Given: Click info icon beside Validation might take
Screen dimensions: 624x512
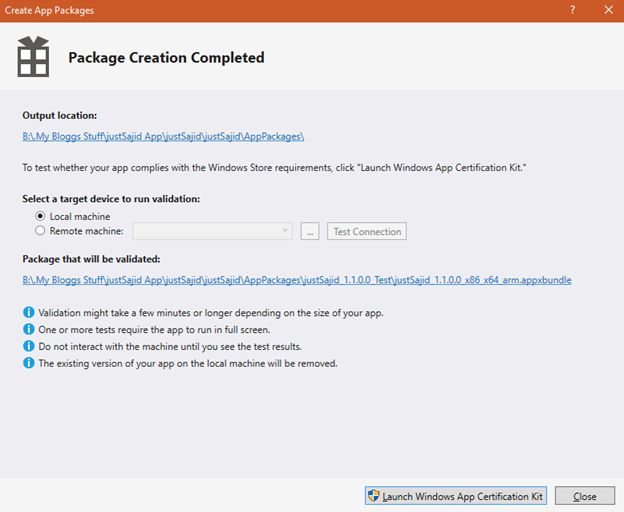Looking at the screenshot, I should [x=29, y=312].
